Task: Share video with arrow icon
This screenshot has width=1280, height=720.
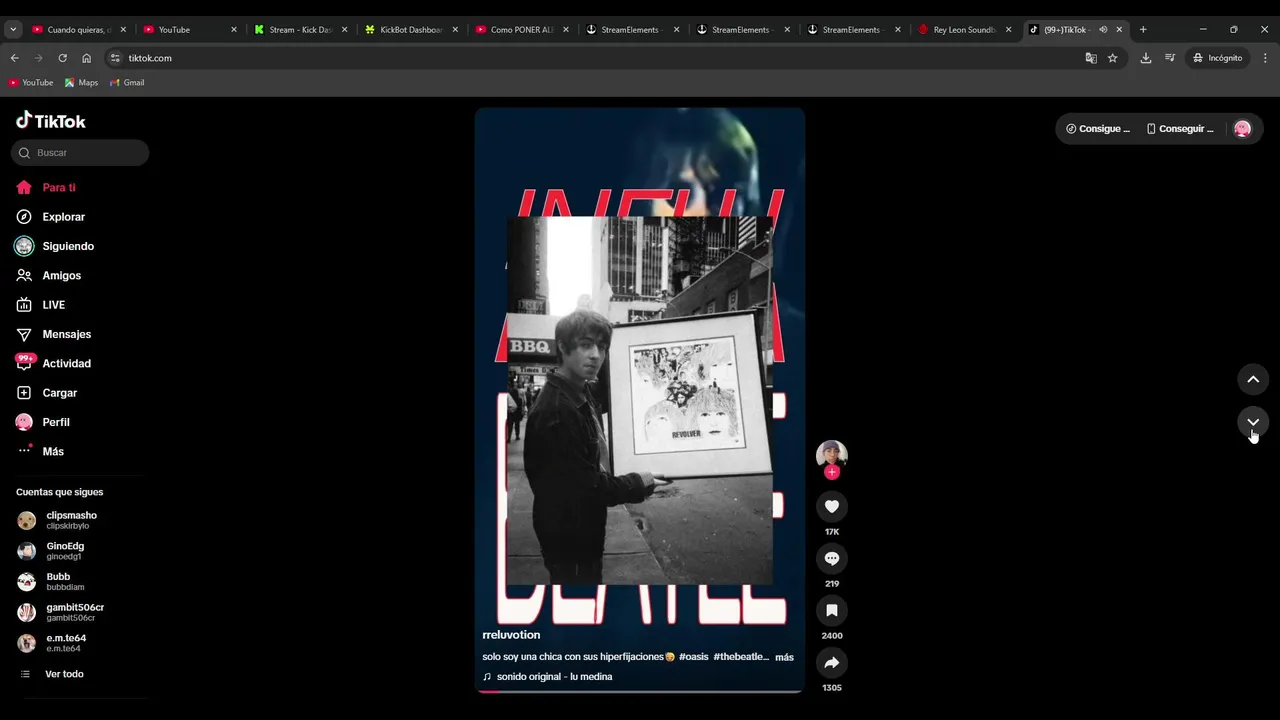Action: coord(831,663)
